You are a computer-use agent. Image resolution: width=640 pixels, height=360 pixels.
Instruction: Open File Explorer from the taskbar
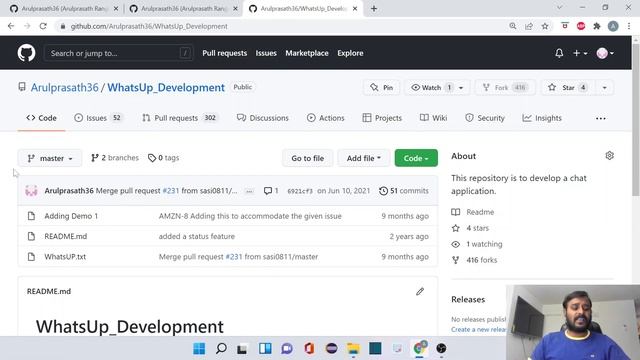(x=353, y=348)
